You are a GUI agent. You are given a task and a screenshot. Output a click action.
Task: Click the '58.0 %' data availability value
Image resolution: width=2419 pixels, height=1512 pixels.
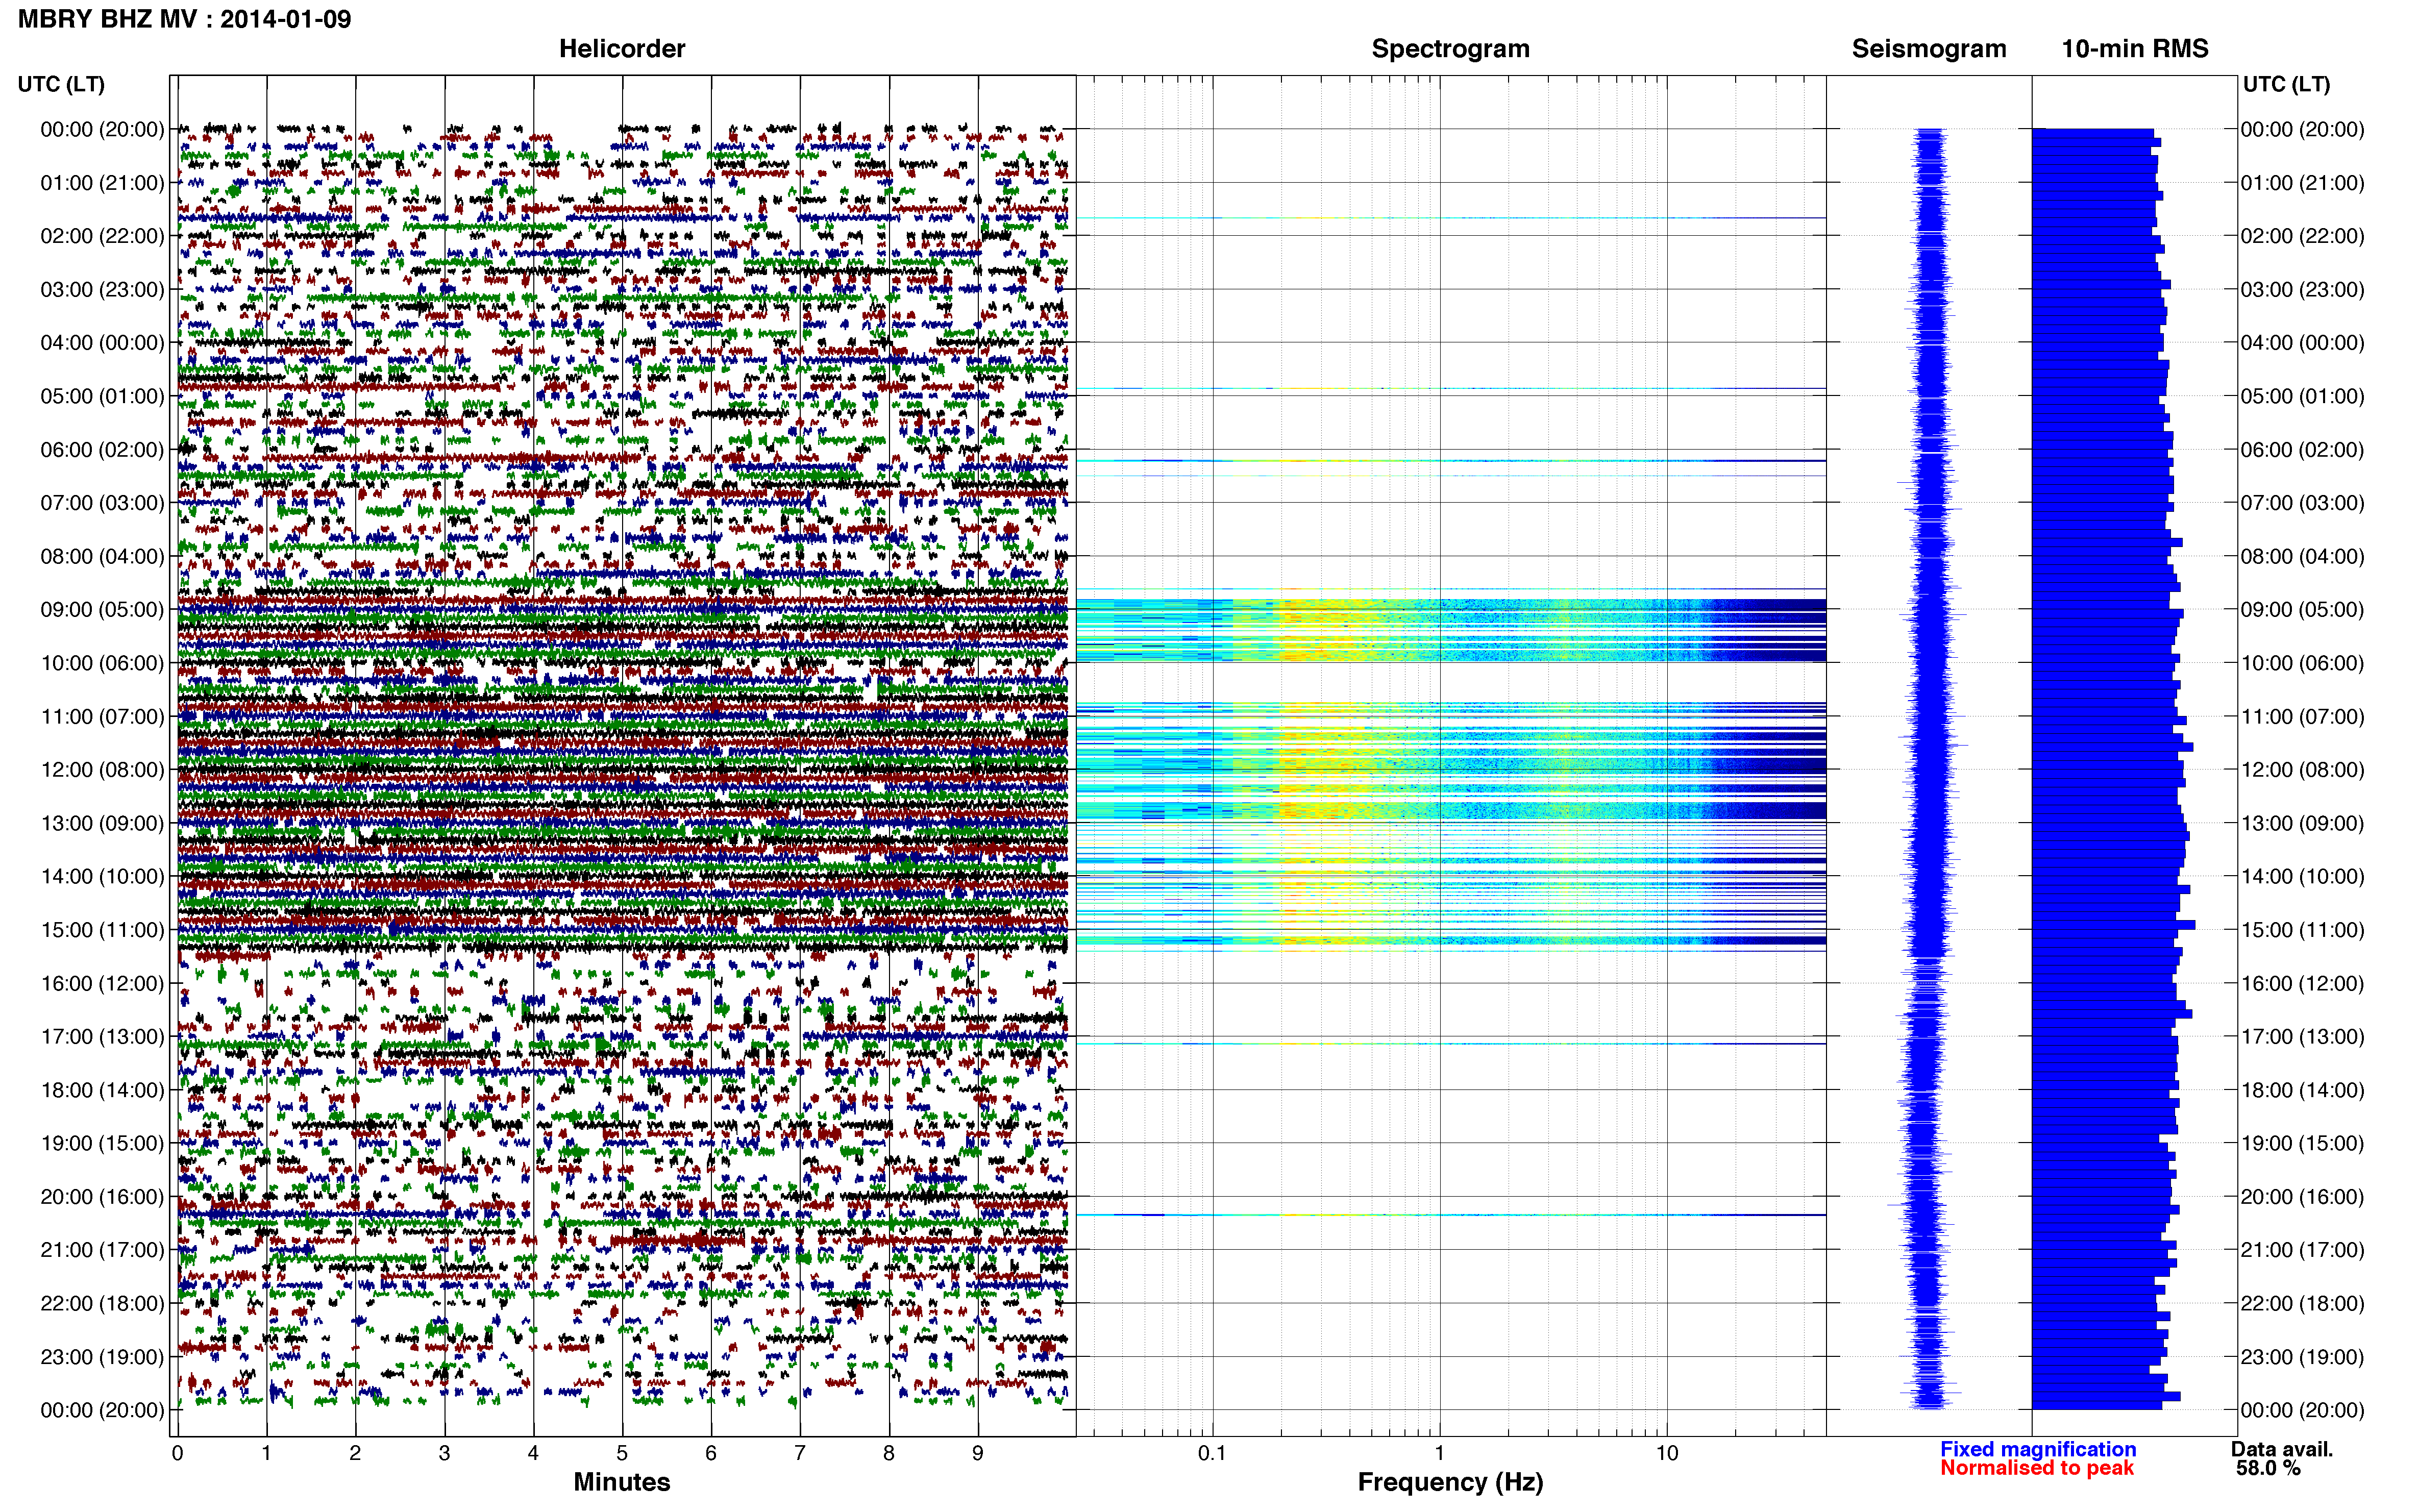point(2268,1468)
